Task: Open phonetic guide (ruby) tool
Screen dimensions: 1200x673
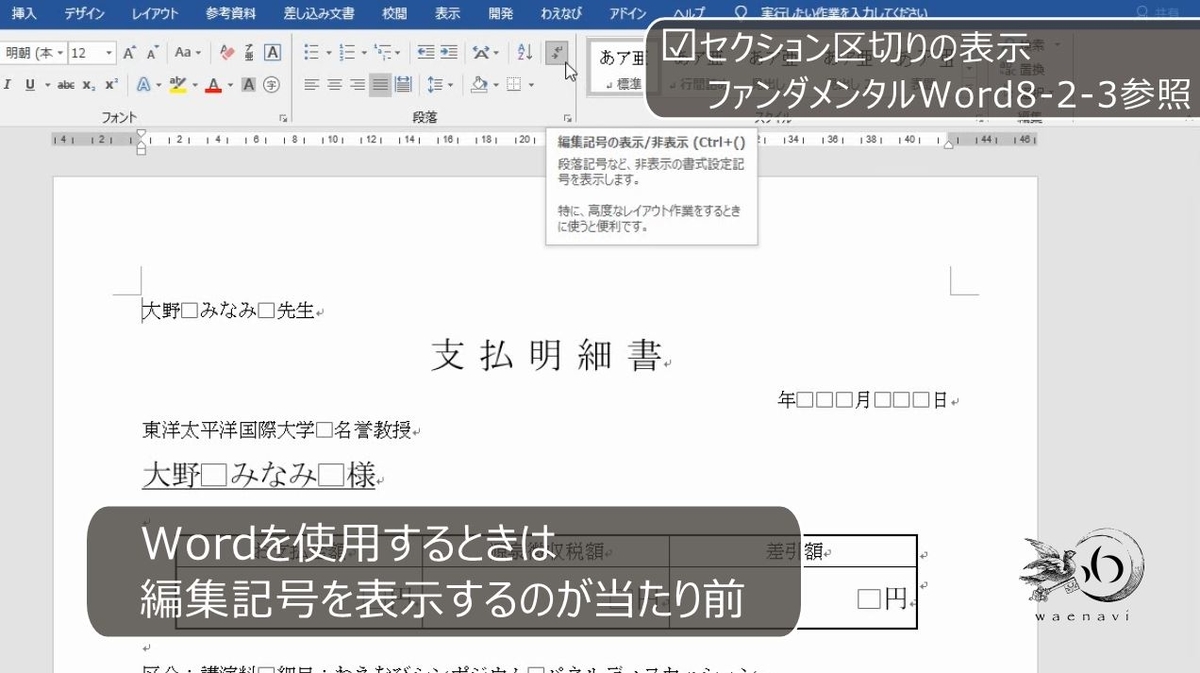Action: click(249, 53)
